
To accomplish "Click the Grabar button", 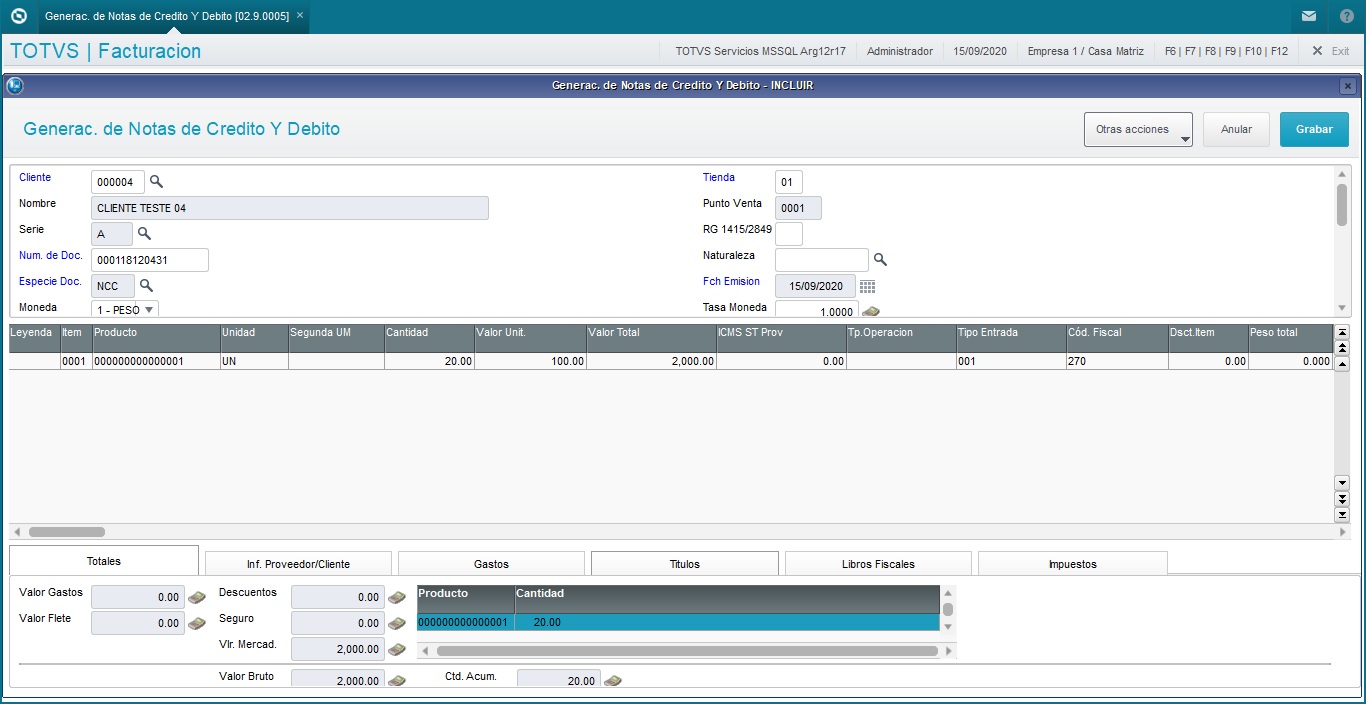I will point(1314,129).
